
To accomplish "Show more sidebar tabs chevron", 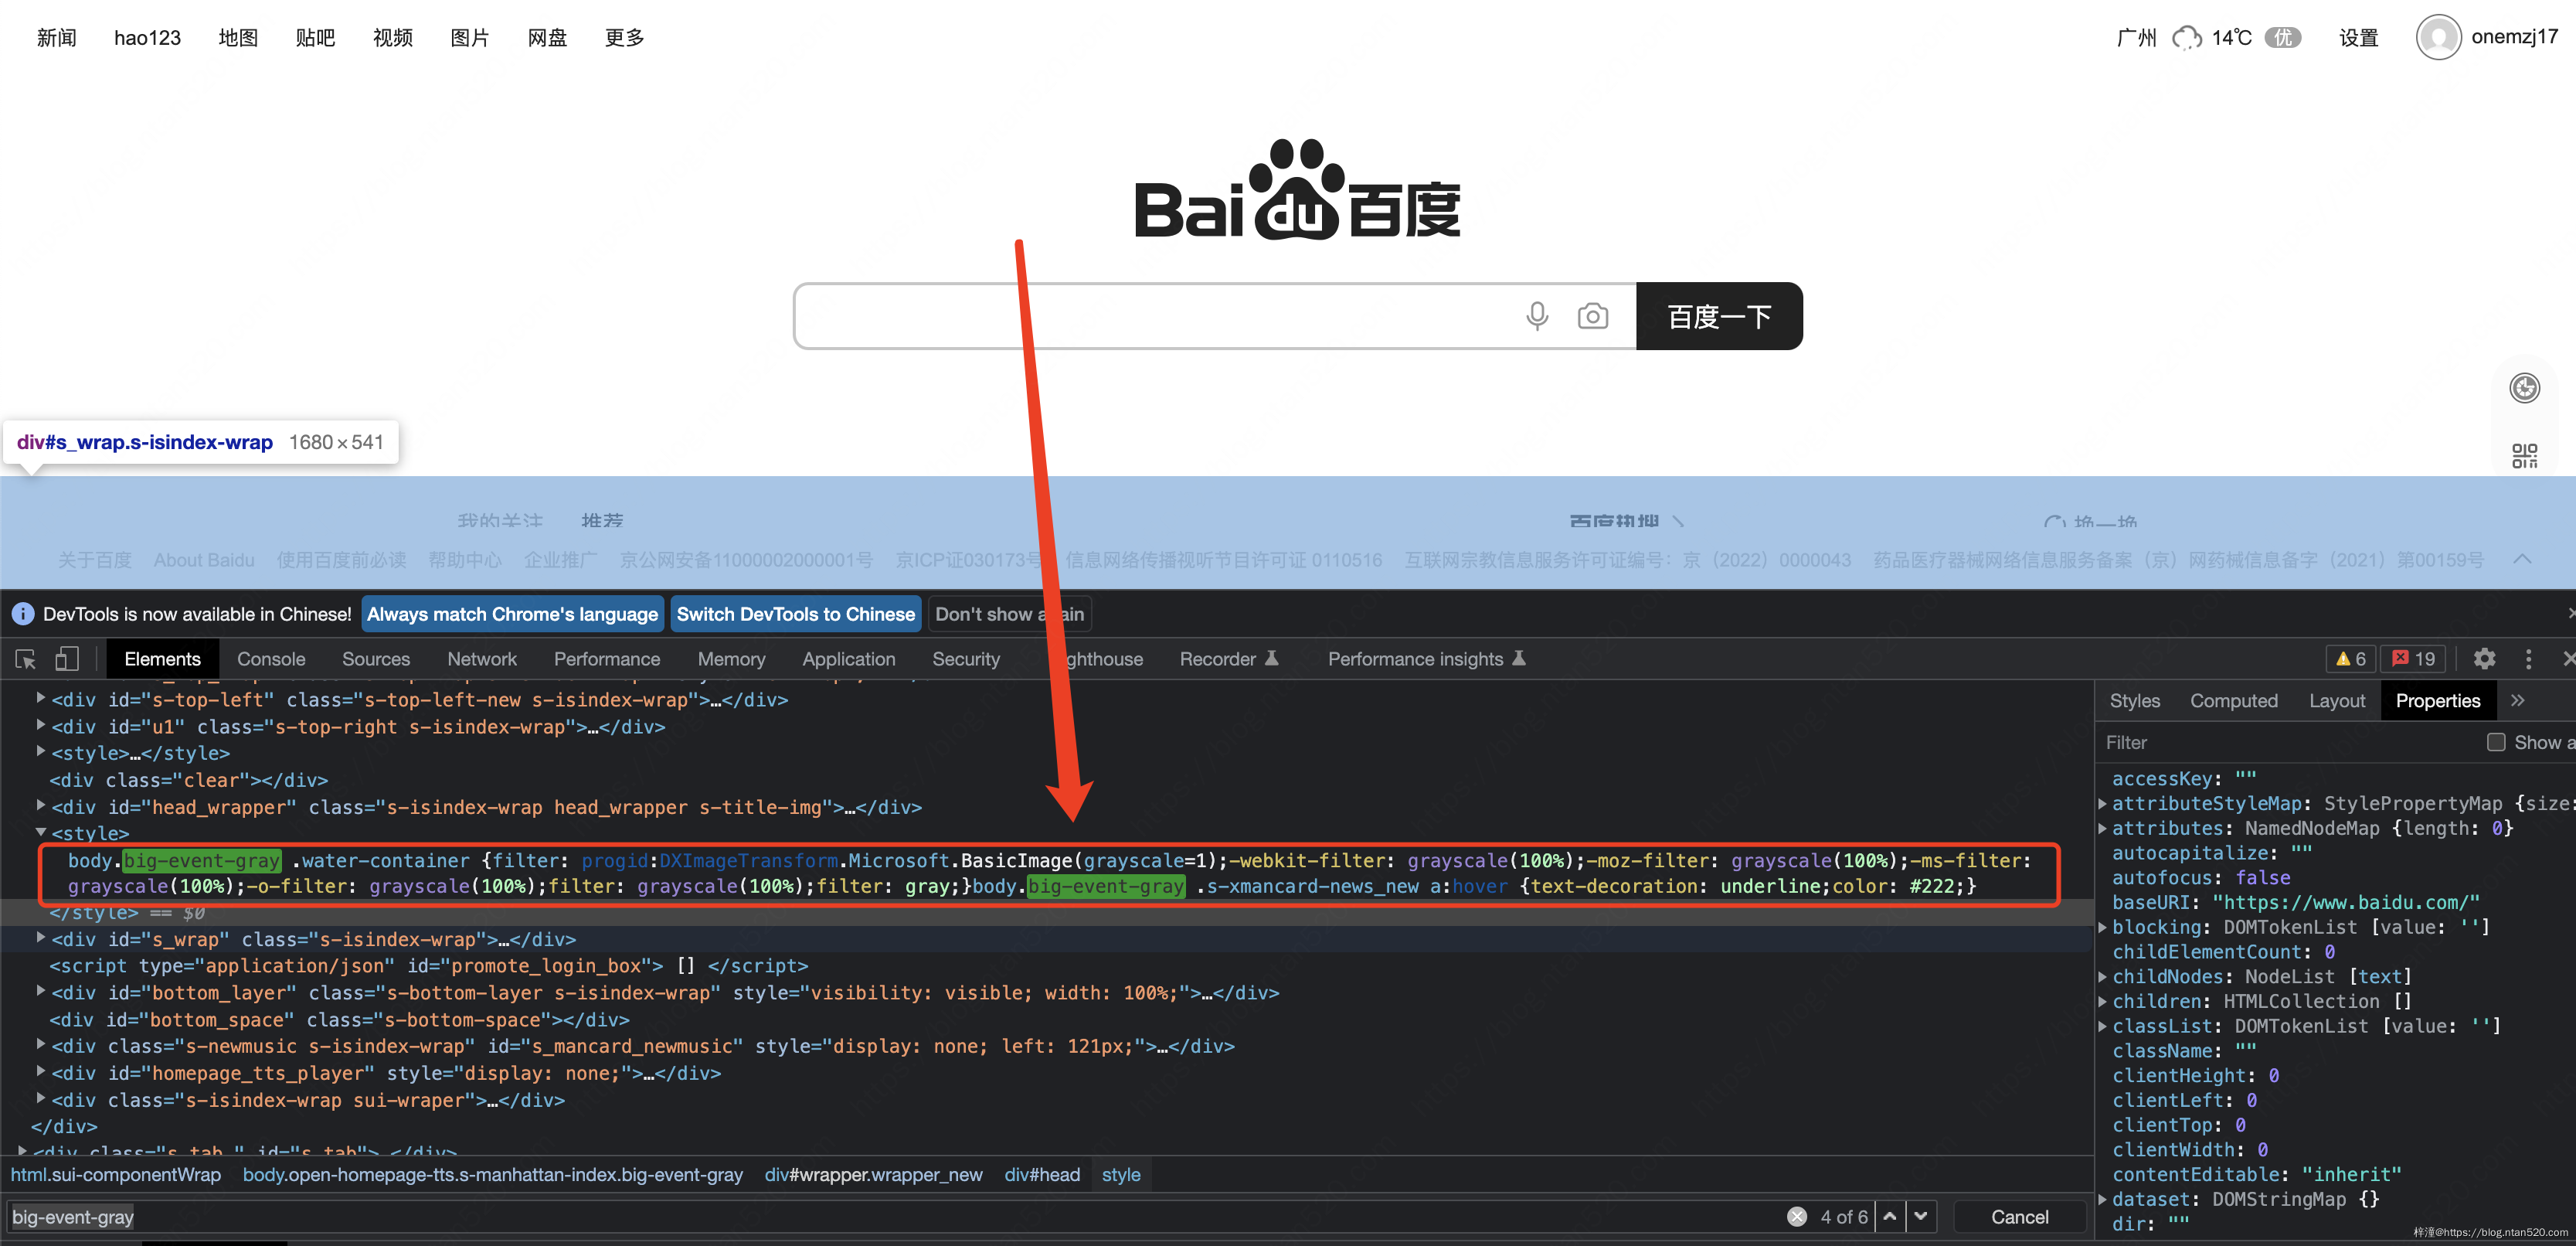I will [x=2517, y=700].
